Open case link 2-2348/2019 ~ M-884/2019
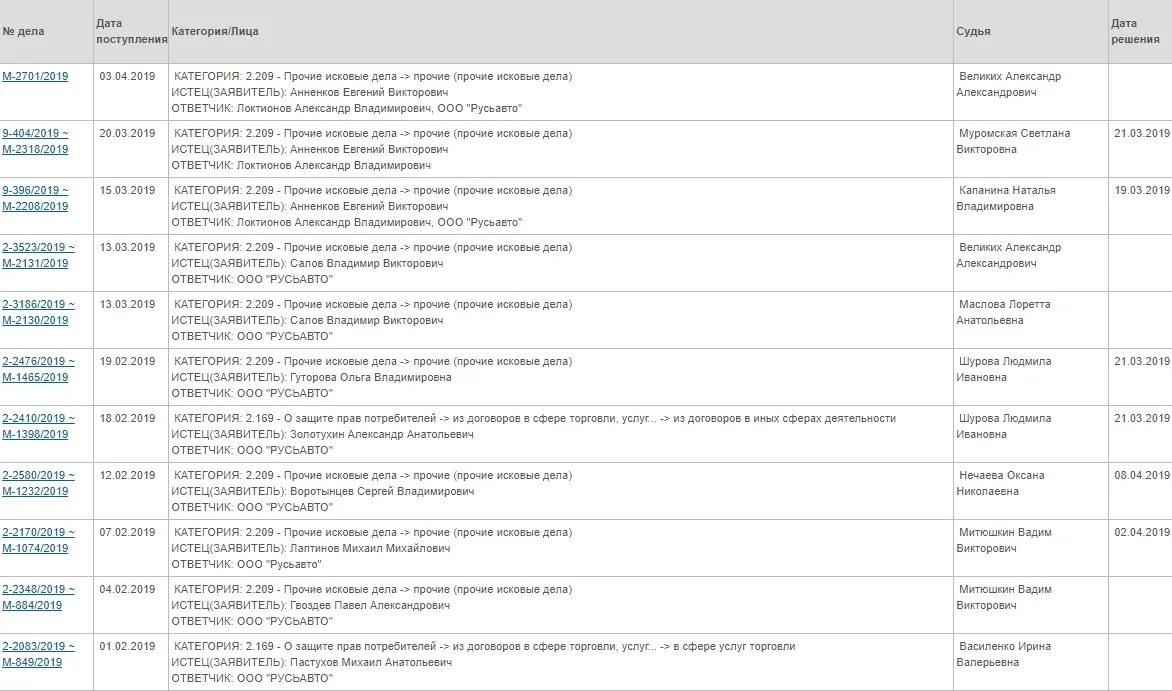This screenshot has height=691, width=1172. point(38,597)
